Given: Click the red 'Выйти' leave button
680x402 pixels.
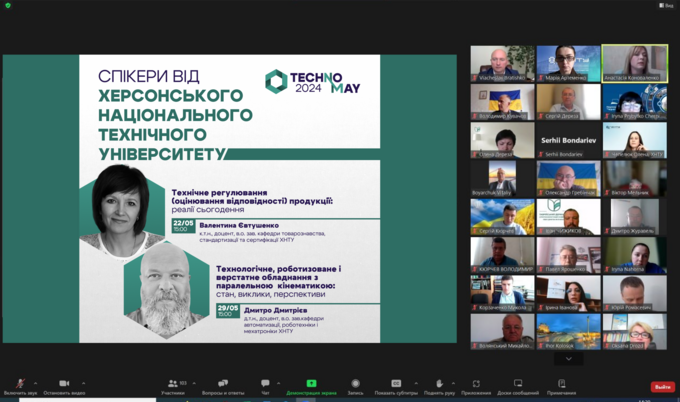Looking at the screenshot, I should coord(663,386).
